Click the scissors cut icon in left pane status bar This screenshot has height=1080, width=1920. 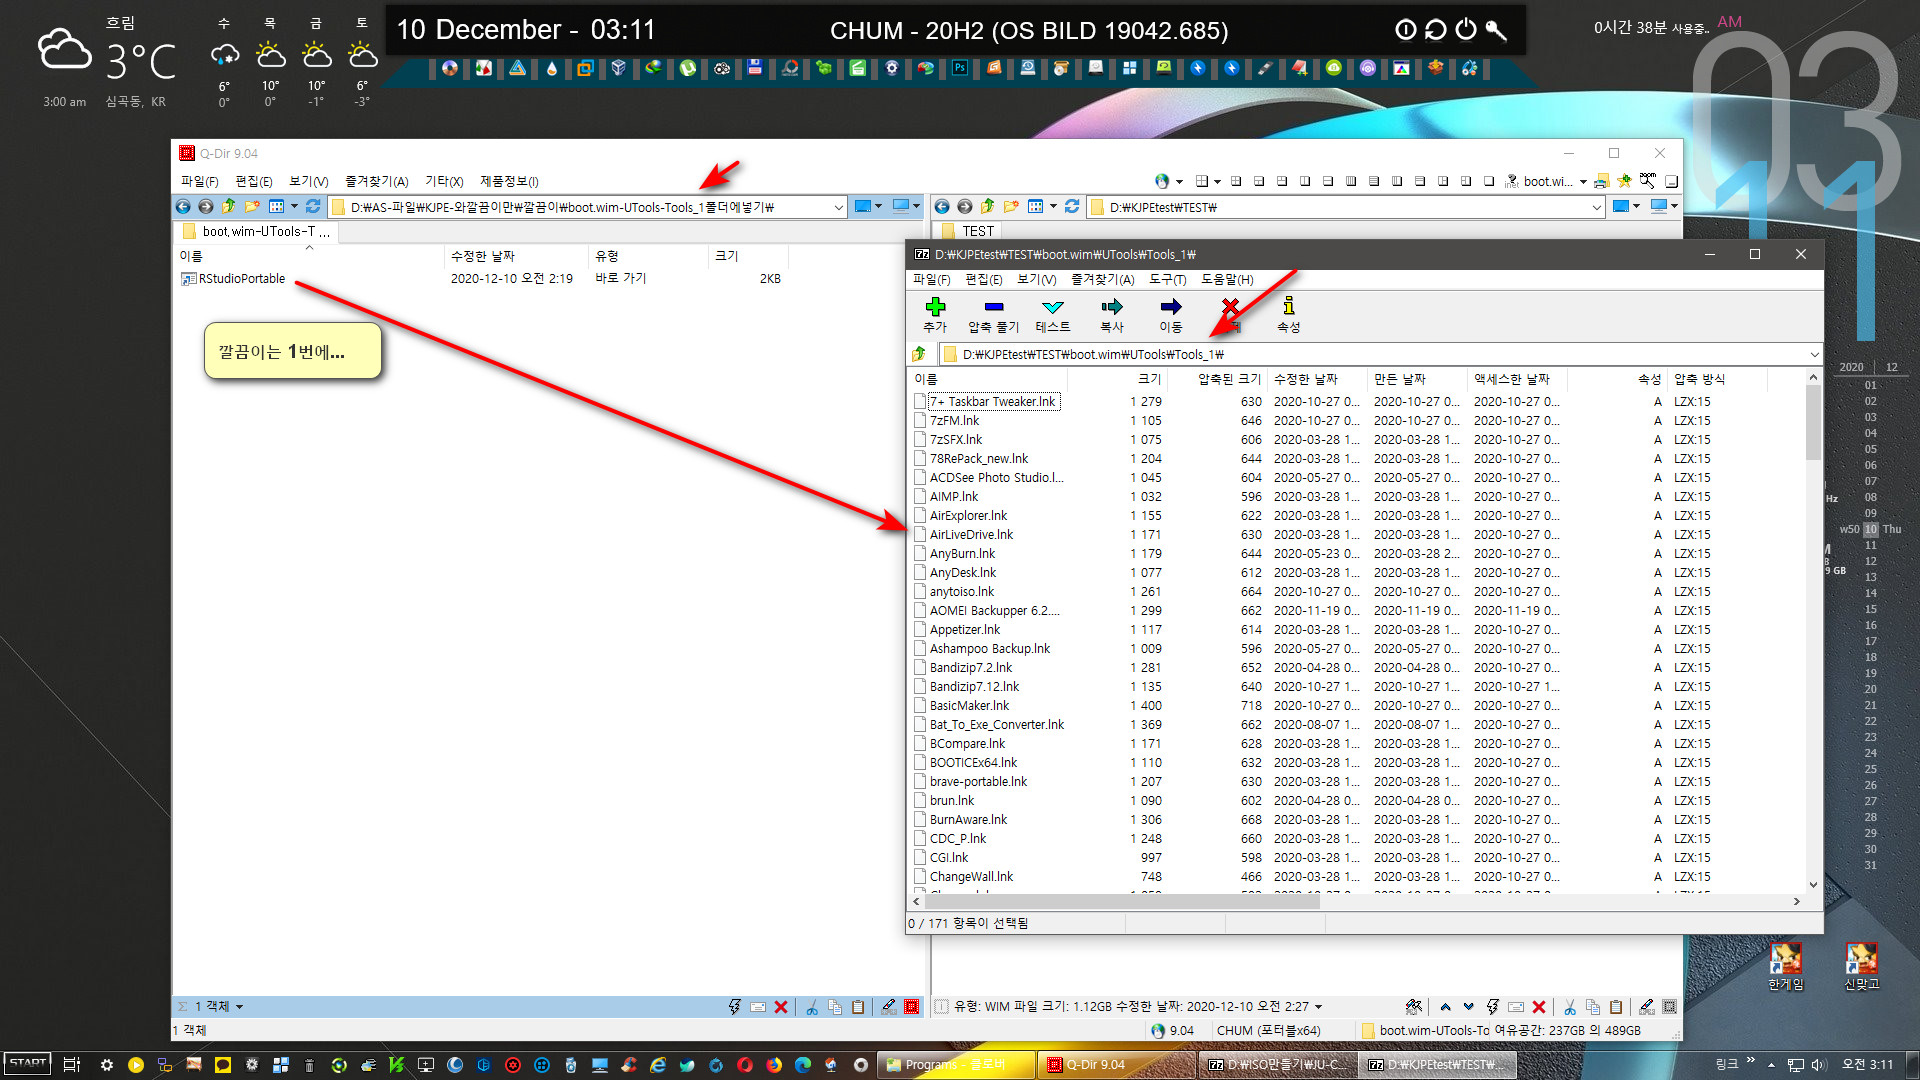coord(812,1007)
